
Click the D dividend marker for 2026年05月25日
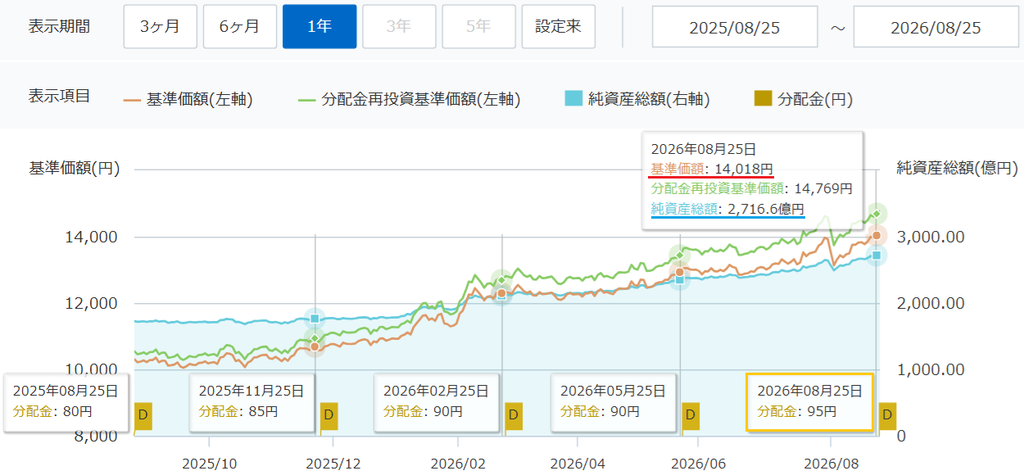(x=692, y=416)
